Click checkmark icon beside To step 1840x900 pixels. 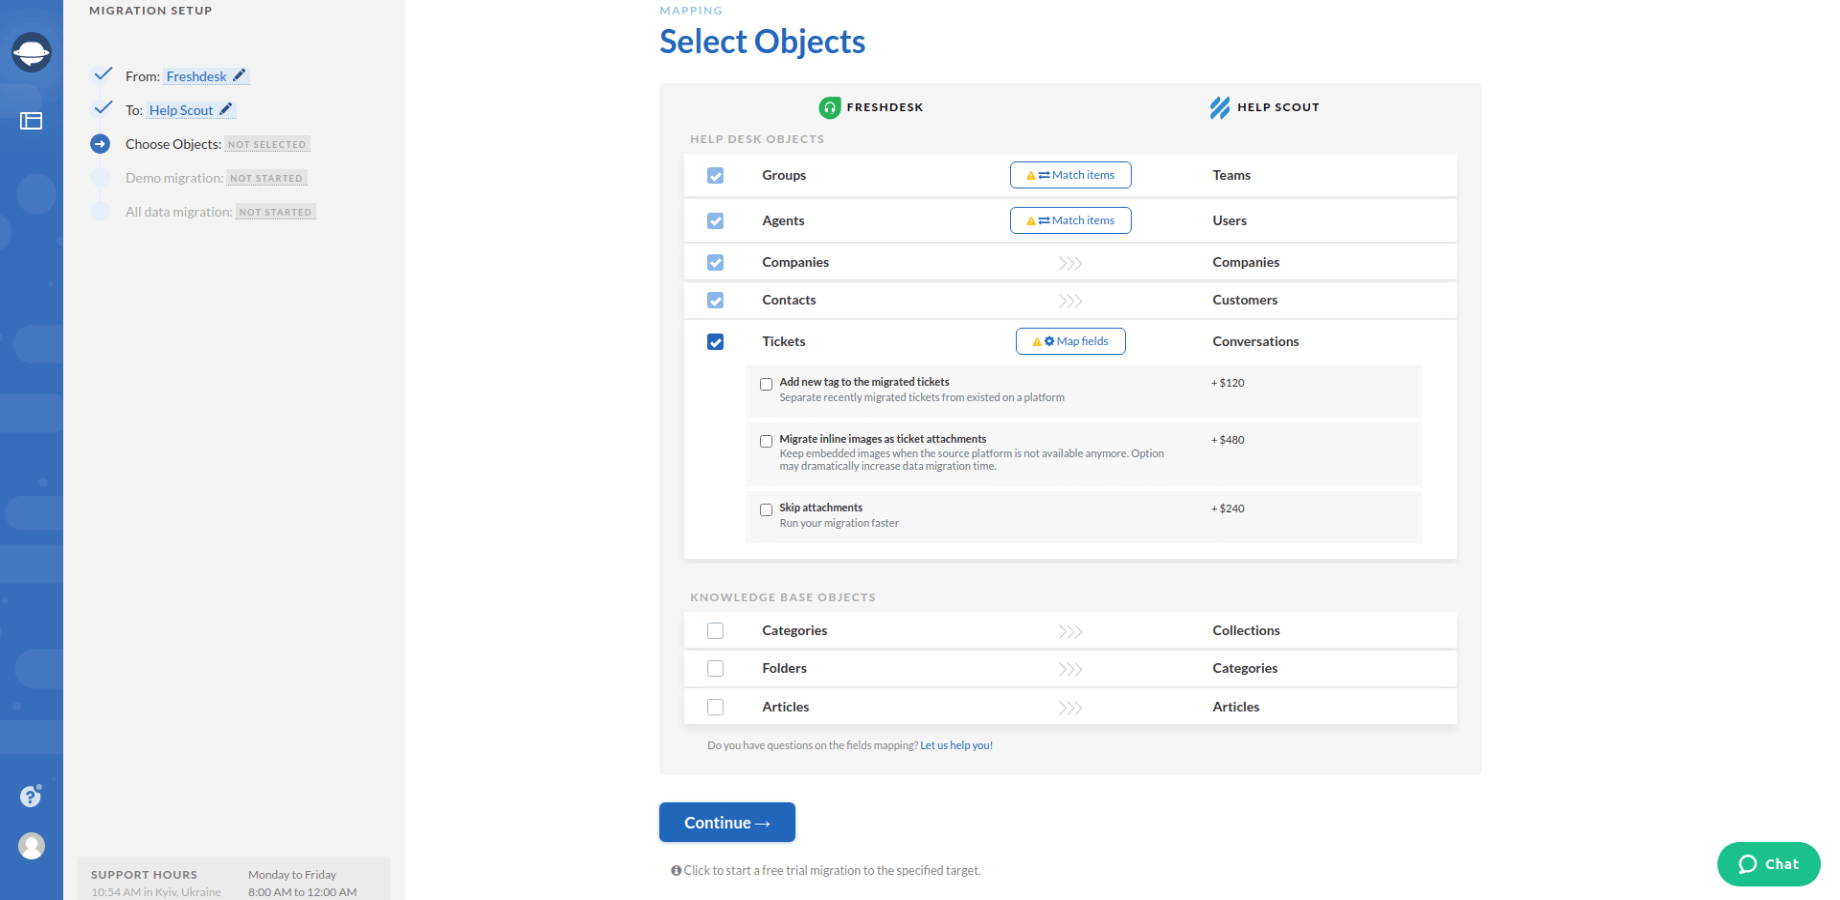pos(102,108)
